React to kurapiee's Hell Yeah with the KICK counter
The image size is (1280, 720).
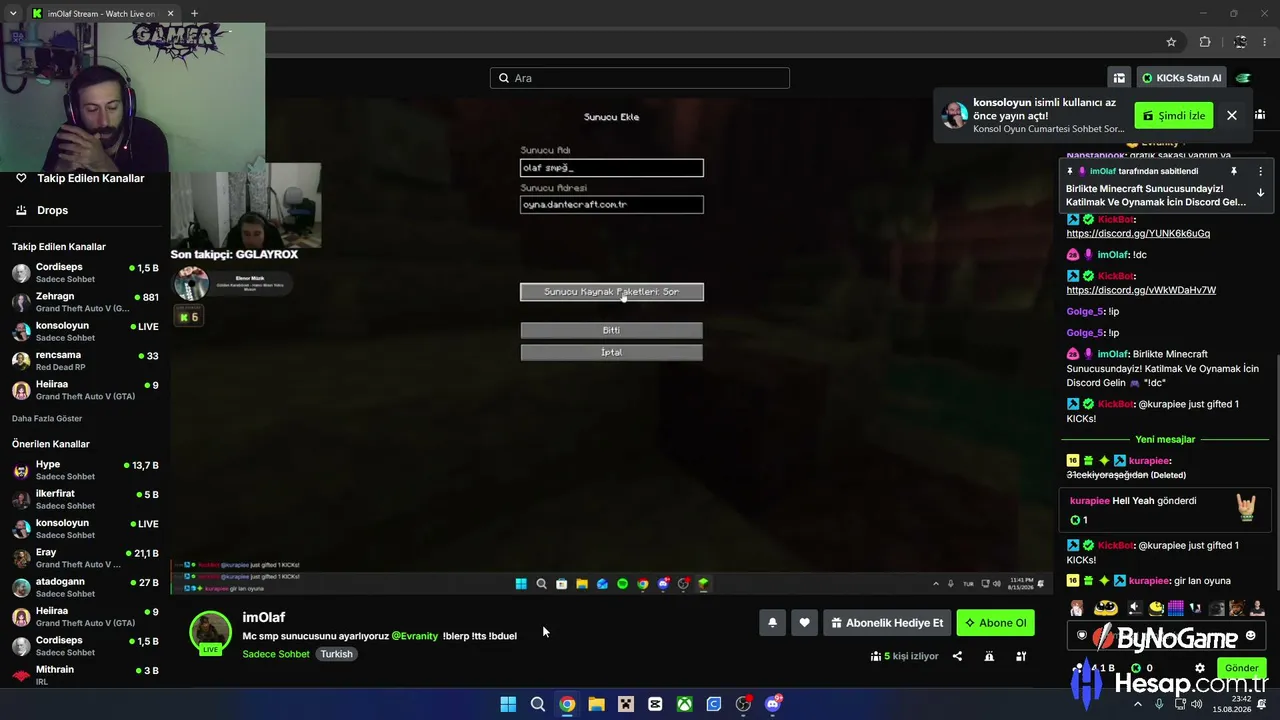(x=1079, y=520)
